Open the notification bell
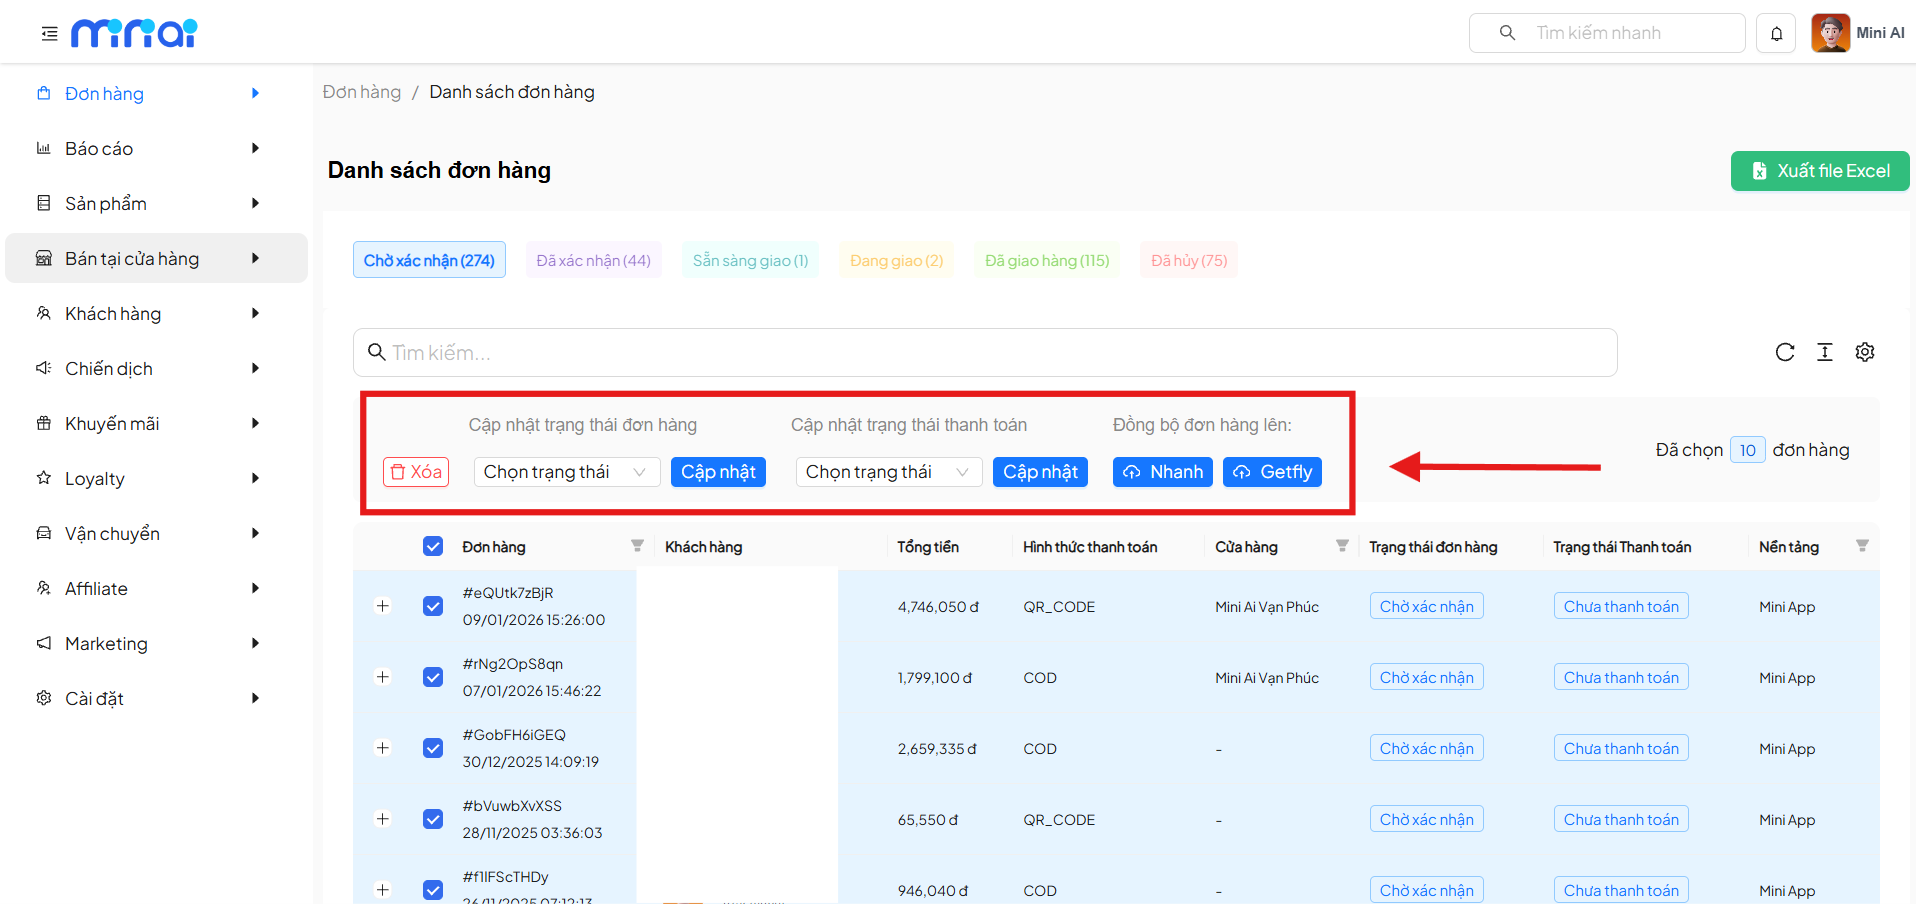Screen dimensions: 1916x904 pos(1776,34)
